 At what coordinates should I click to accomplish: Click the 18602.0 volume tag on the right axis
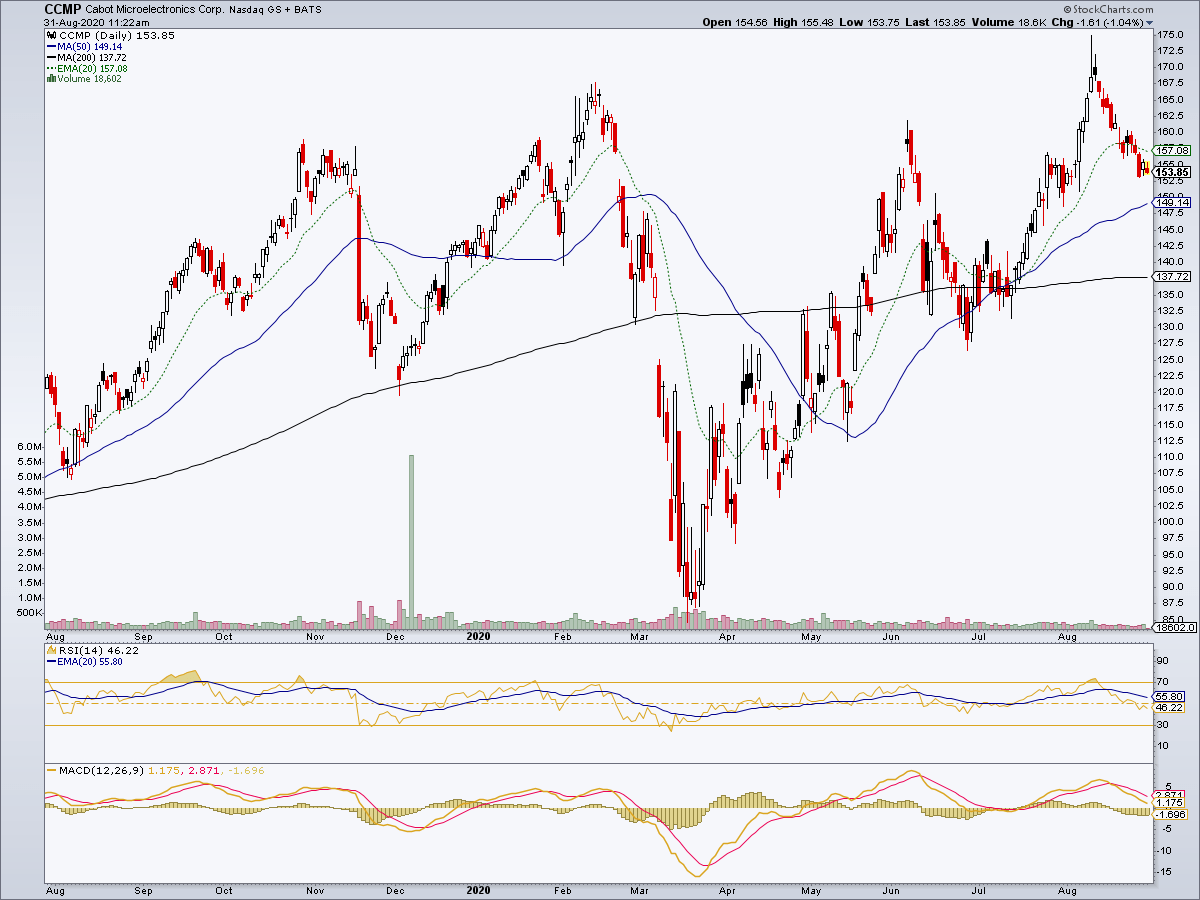pyautogui.click(x=1172, y=628)
